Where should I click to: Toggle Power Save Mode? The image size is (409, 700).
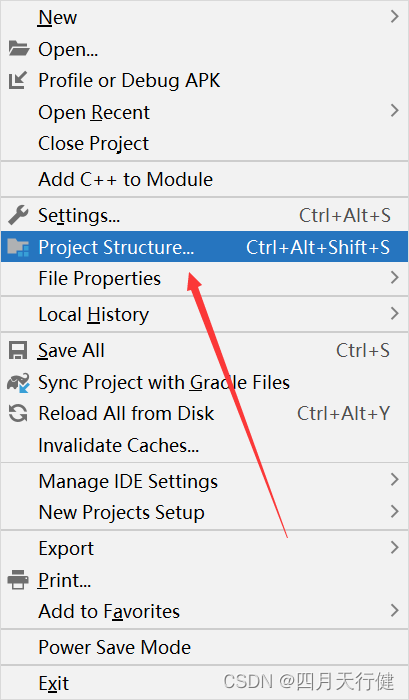(x=204, y=647)
